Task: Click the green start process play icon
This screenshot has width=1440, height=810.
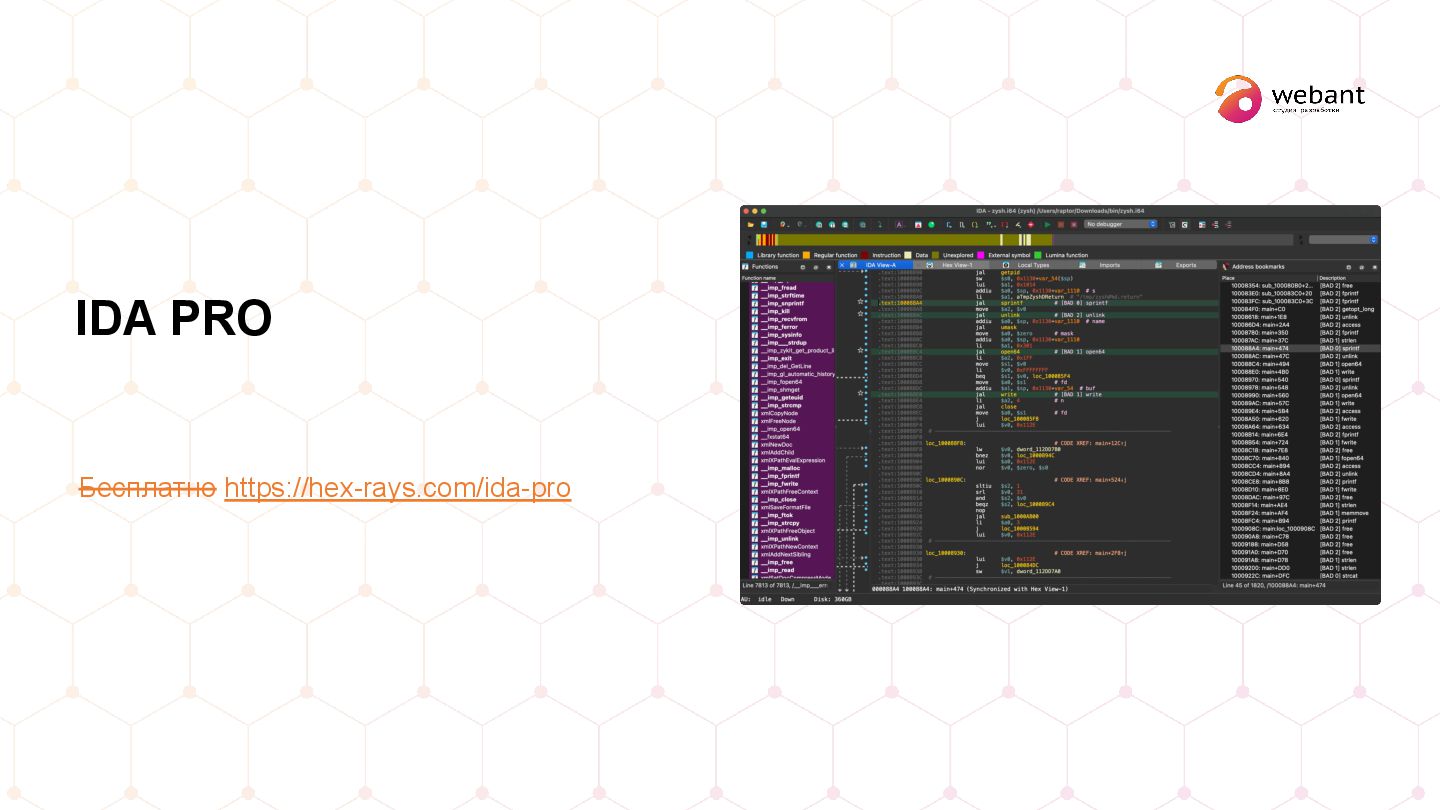Action: (1047, 225)
